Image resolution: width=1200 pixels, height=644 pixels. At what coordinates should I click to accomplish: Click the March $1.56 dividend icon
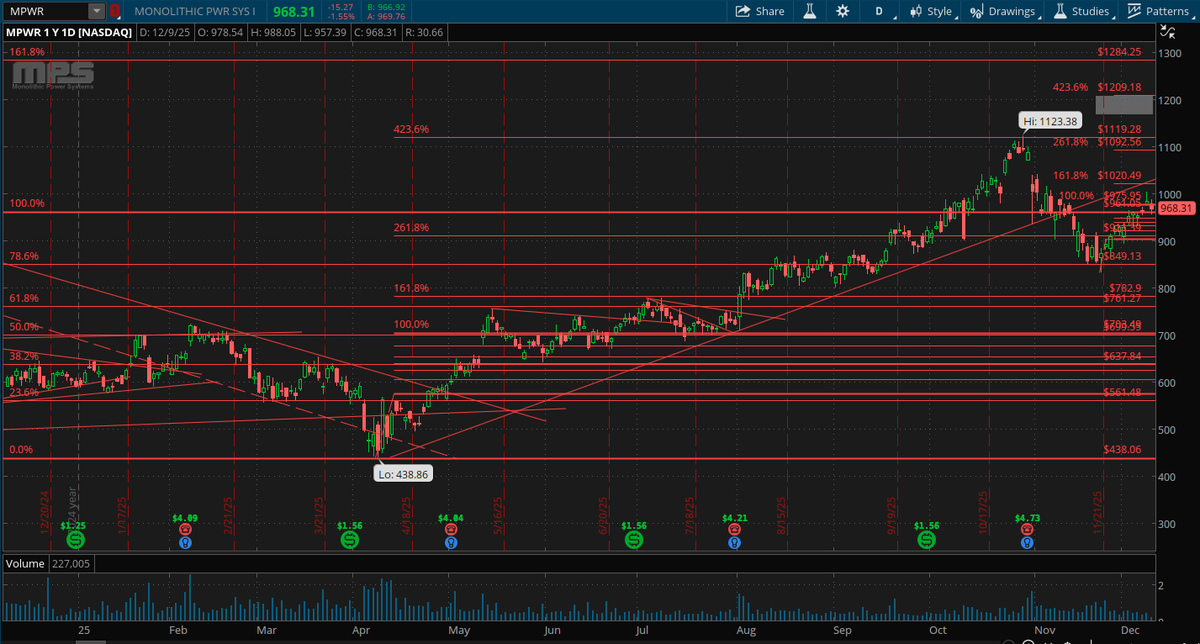pyautogui.click(x=349, y=539)
